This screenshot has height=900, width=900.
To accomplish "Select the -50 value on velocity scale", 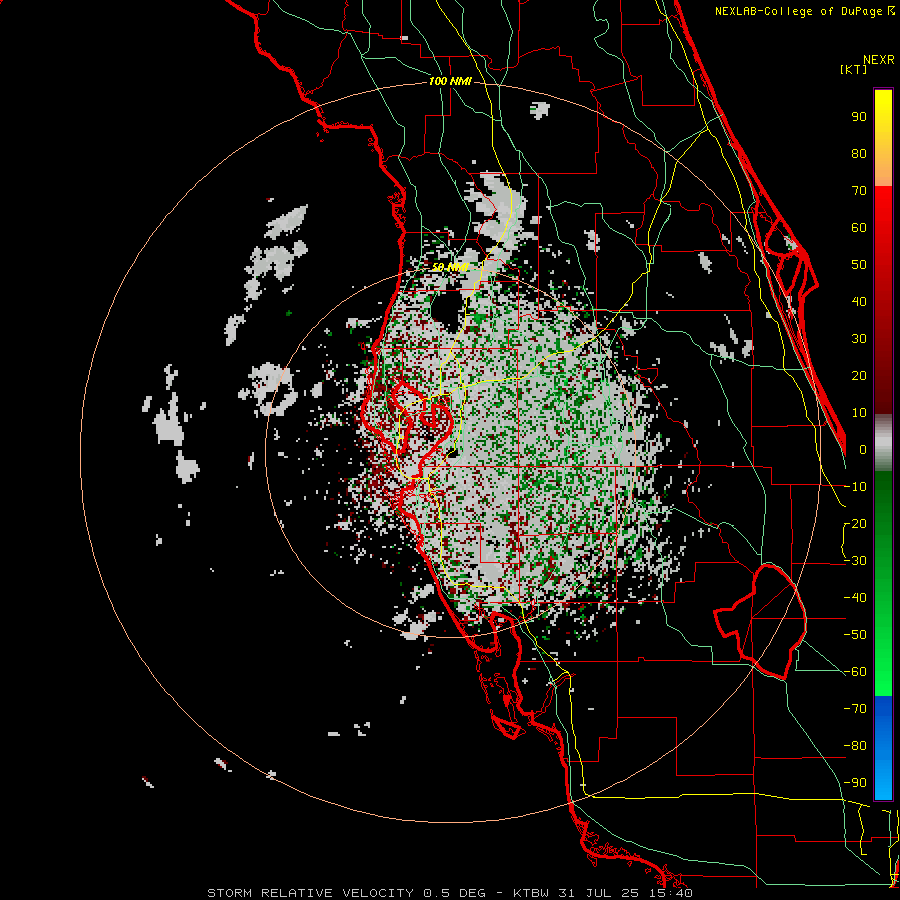I will (x=855, y=635).
